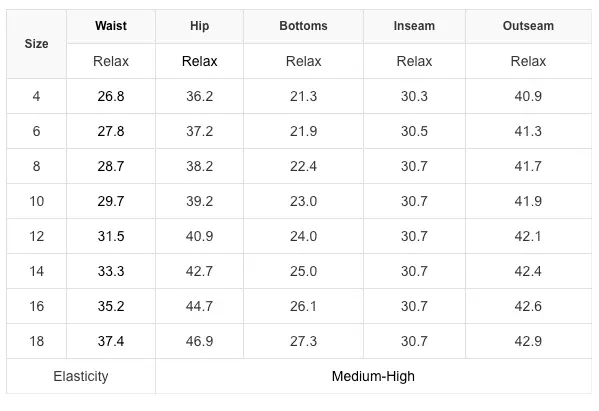Select the Hip column header

[x=199, y=26]
